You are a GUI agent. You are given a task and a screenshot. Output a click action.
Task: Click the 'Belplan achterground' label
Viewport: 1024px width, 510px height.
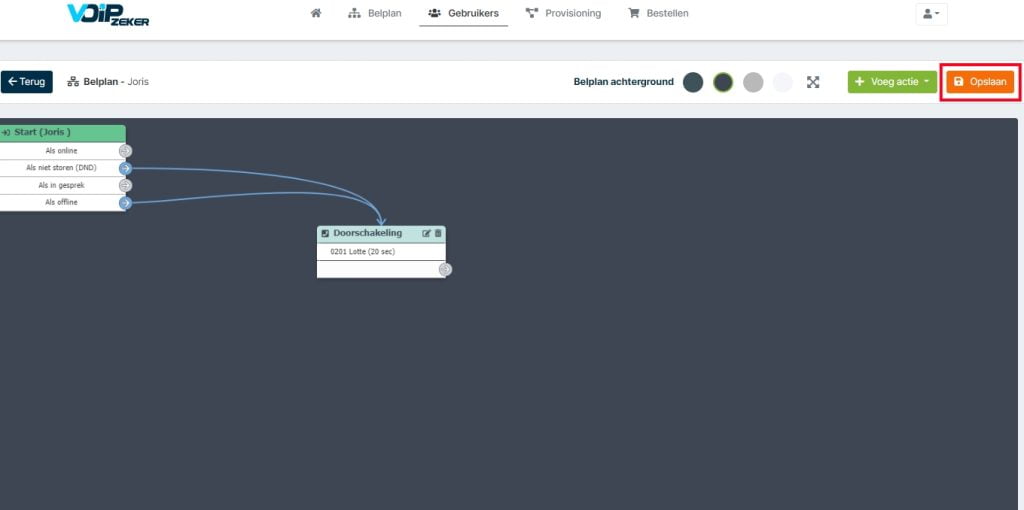[x=624, y=82]
